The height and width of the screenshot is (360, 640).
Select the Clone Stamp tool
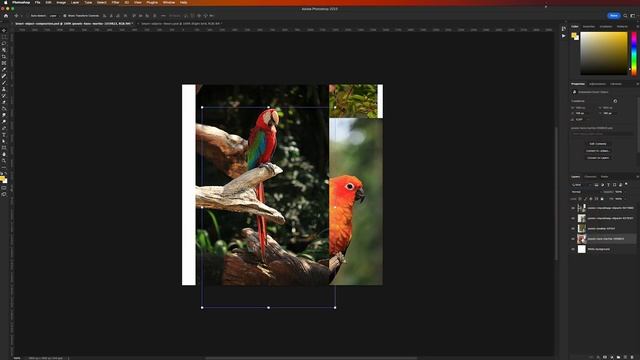click(4, 89)
